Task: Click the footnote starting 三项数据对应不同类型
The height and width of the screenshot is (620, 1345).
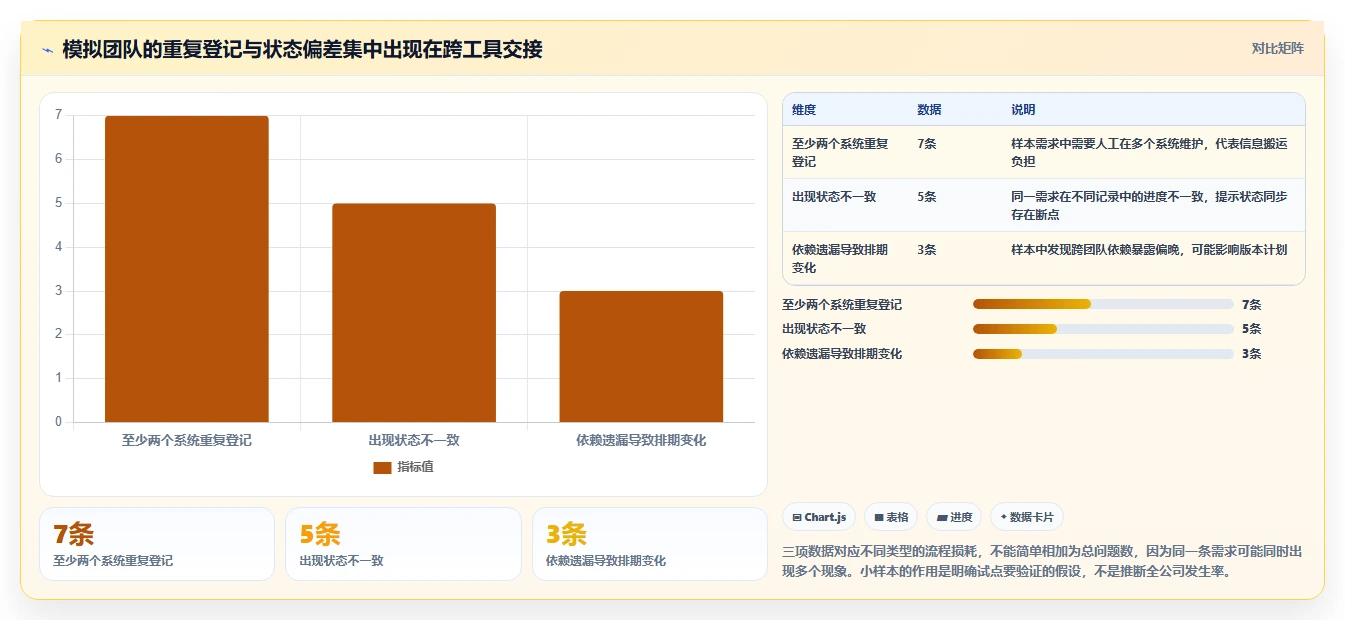Action: (1042, 561)
